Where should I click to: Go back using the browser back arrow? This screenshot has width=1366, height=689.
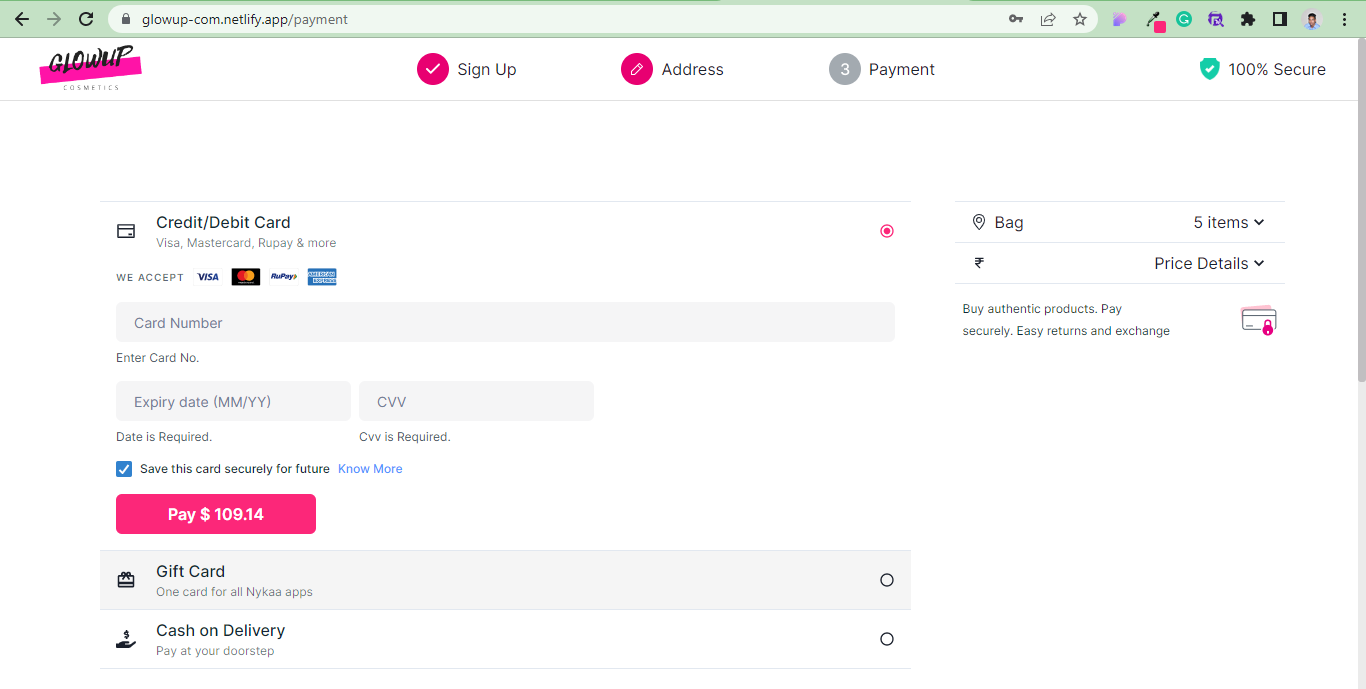(22, 19)
